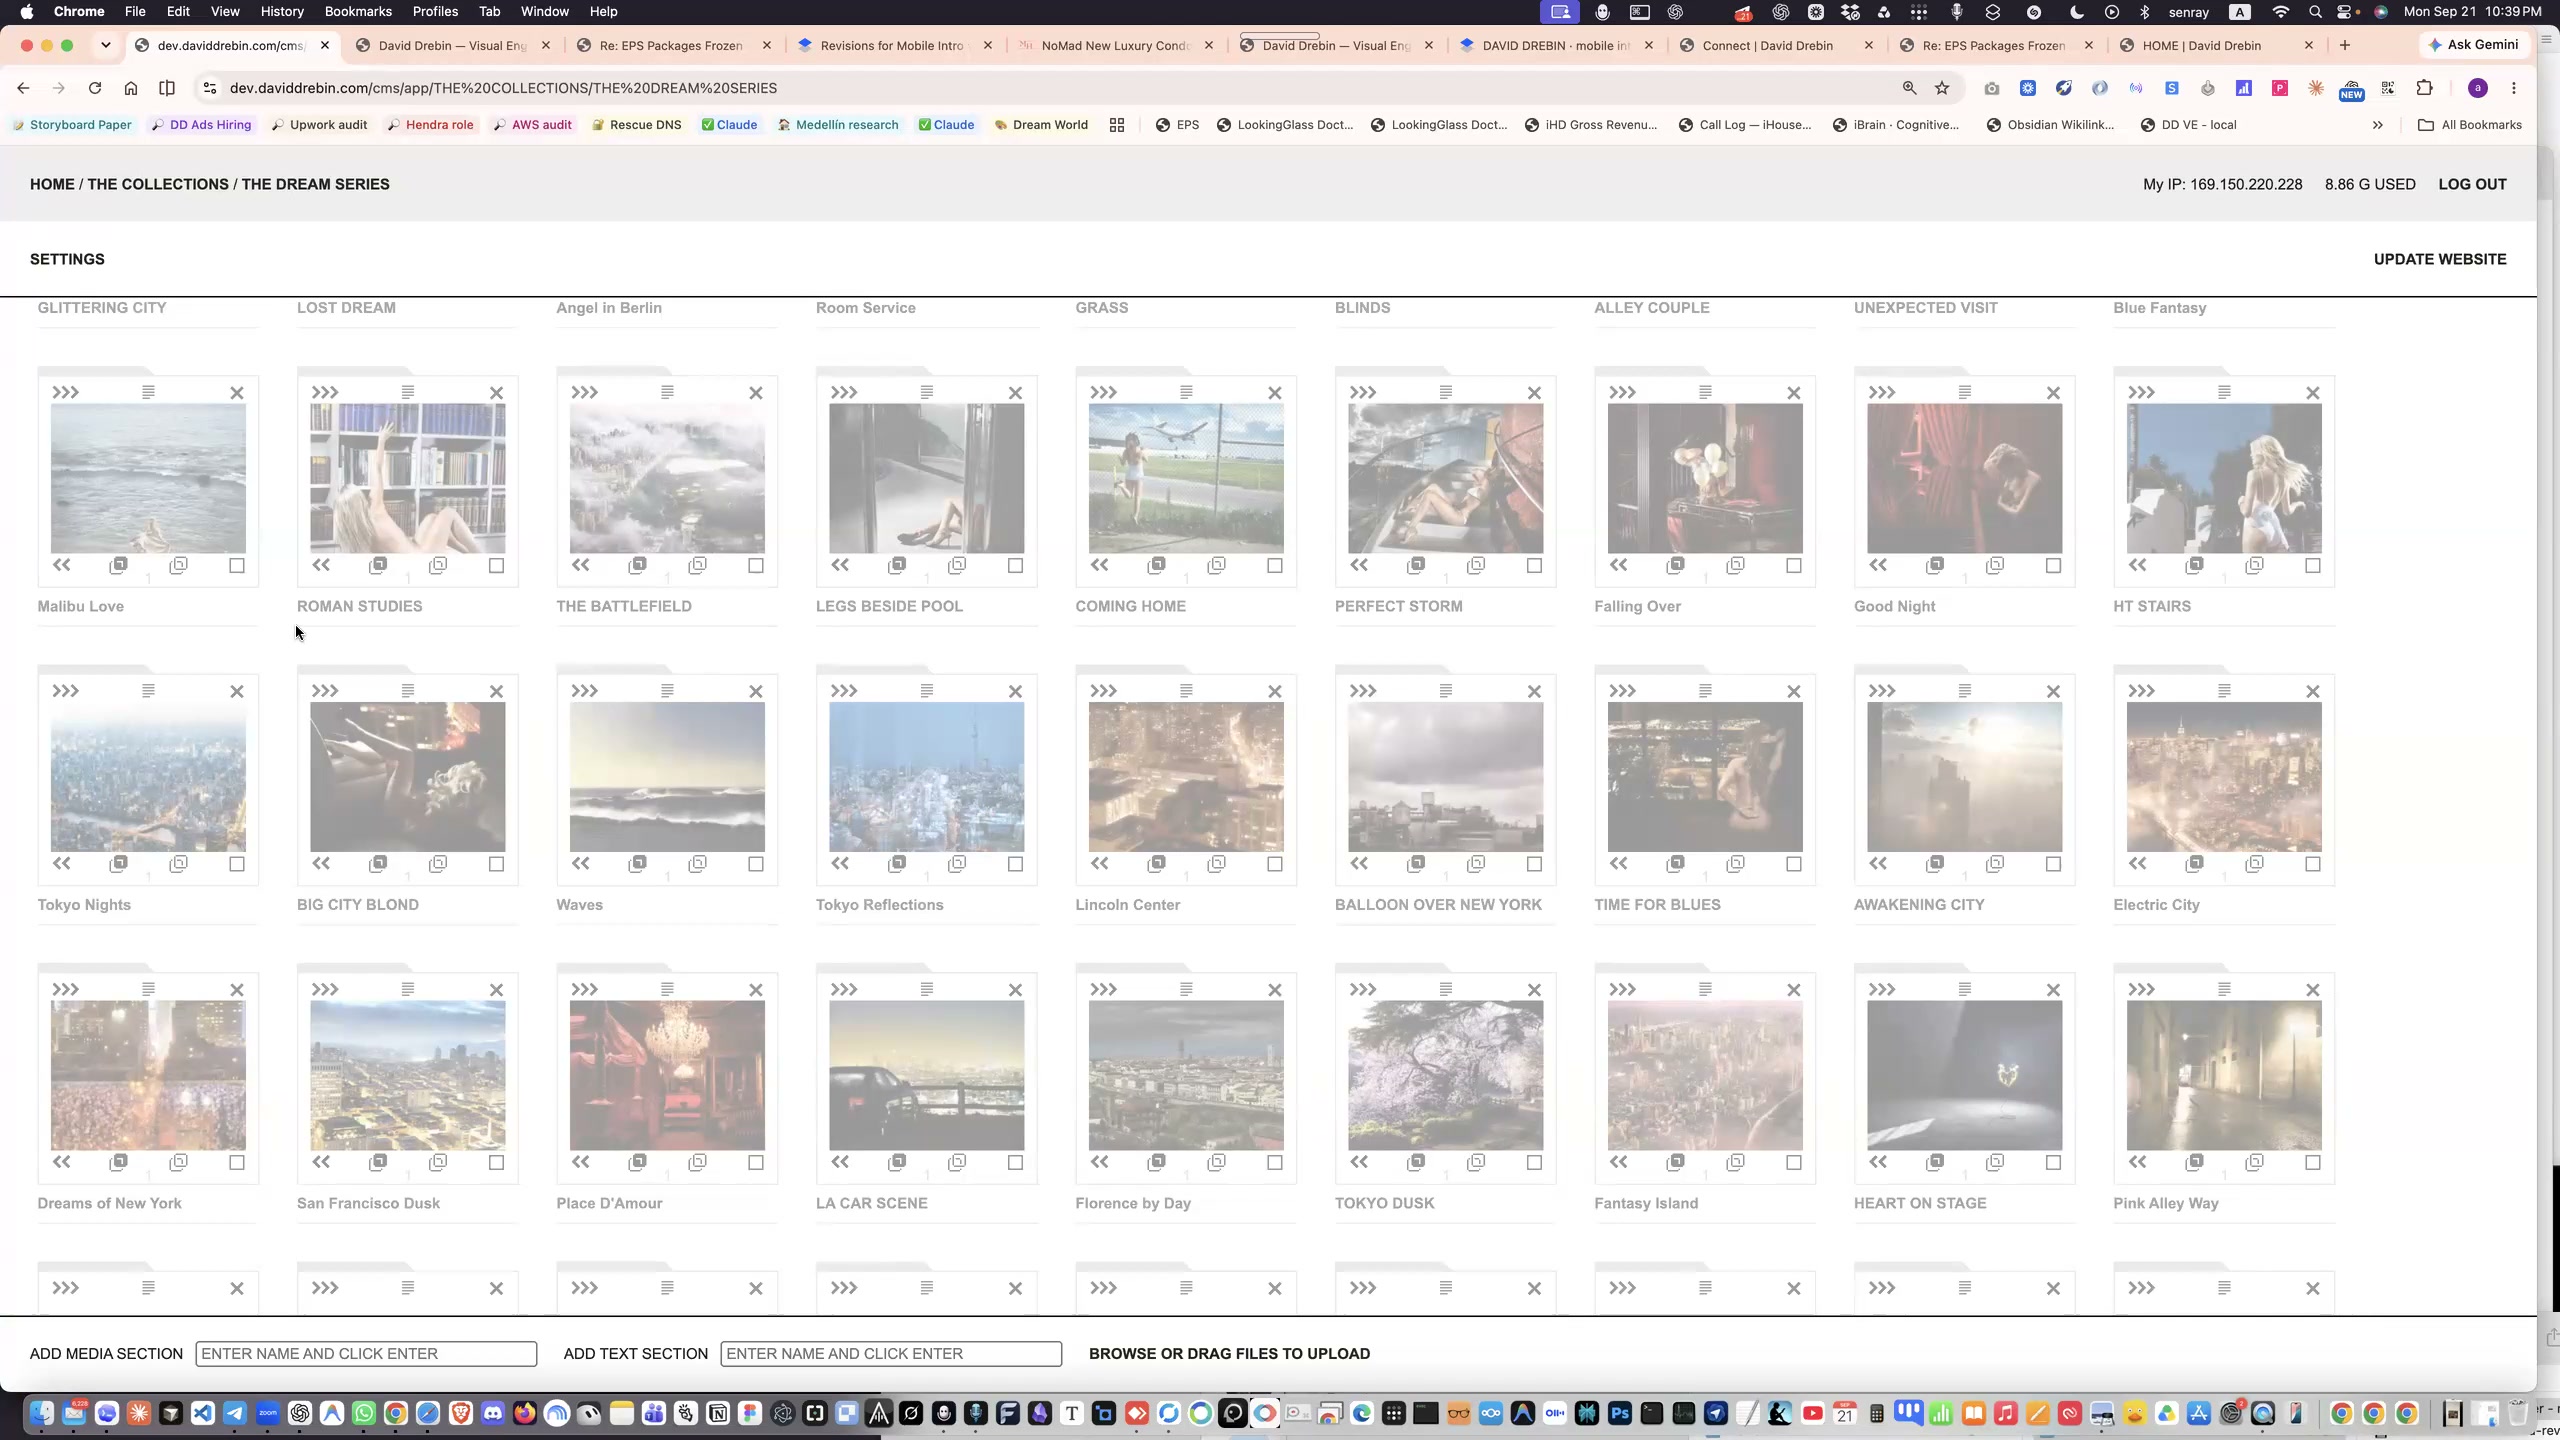Image resolution: width=2560 pixels, height=1440 pixels.
Task: Click the ADD MEDIA SECTION name field
Action: click(x=366, y=1353)
